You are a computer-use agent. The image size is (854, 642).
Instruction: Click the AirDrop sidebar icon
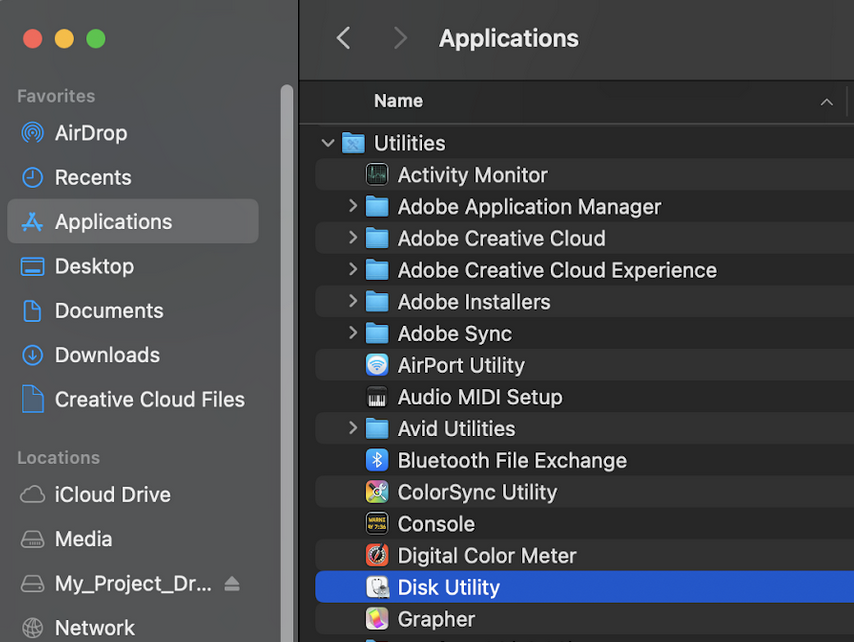pos(32,133)
